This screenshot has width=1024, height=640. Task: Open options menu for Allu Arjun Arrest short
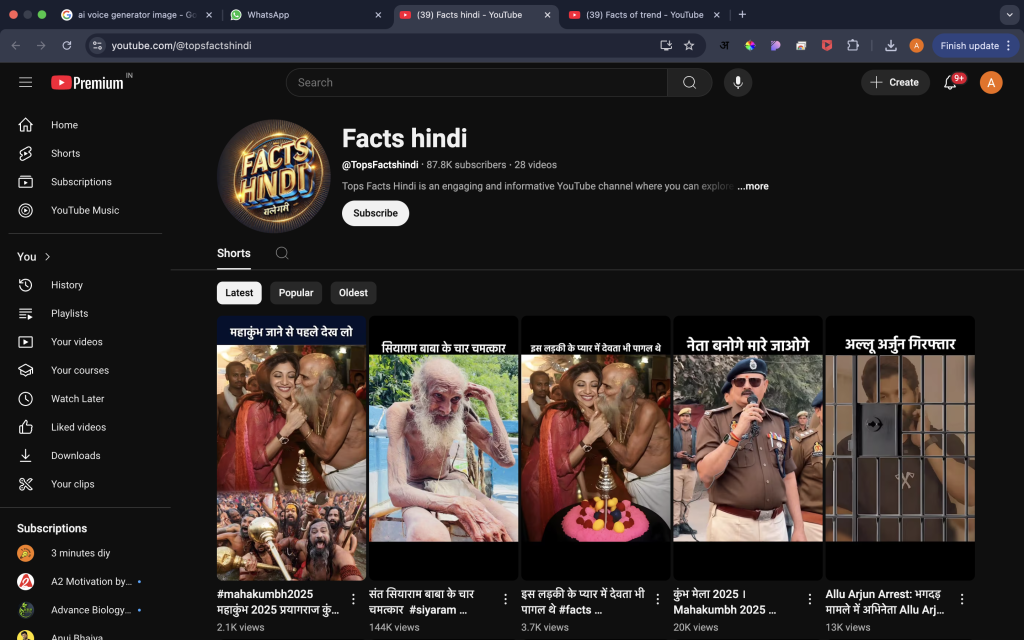(x=962, y=599)
